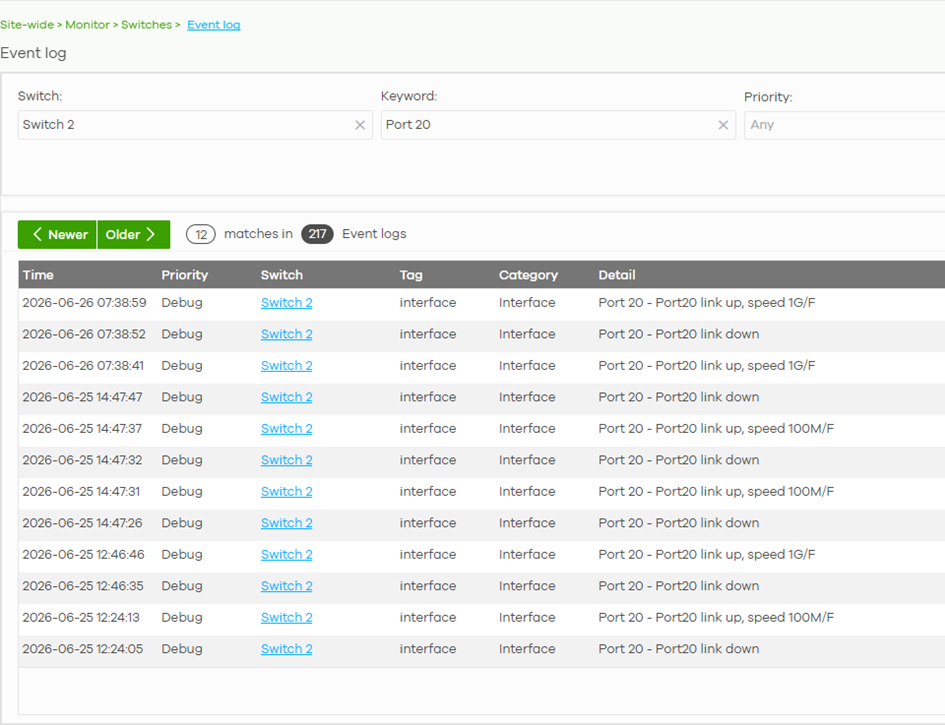The height and width of the screenshot is (725, 945).
Task: Go to Newer event logs page
Action: pyautogui.click(x=57, y=234)
